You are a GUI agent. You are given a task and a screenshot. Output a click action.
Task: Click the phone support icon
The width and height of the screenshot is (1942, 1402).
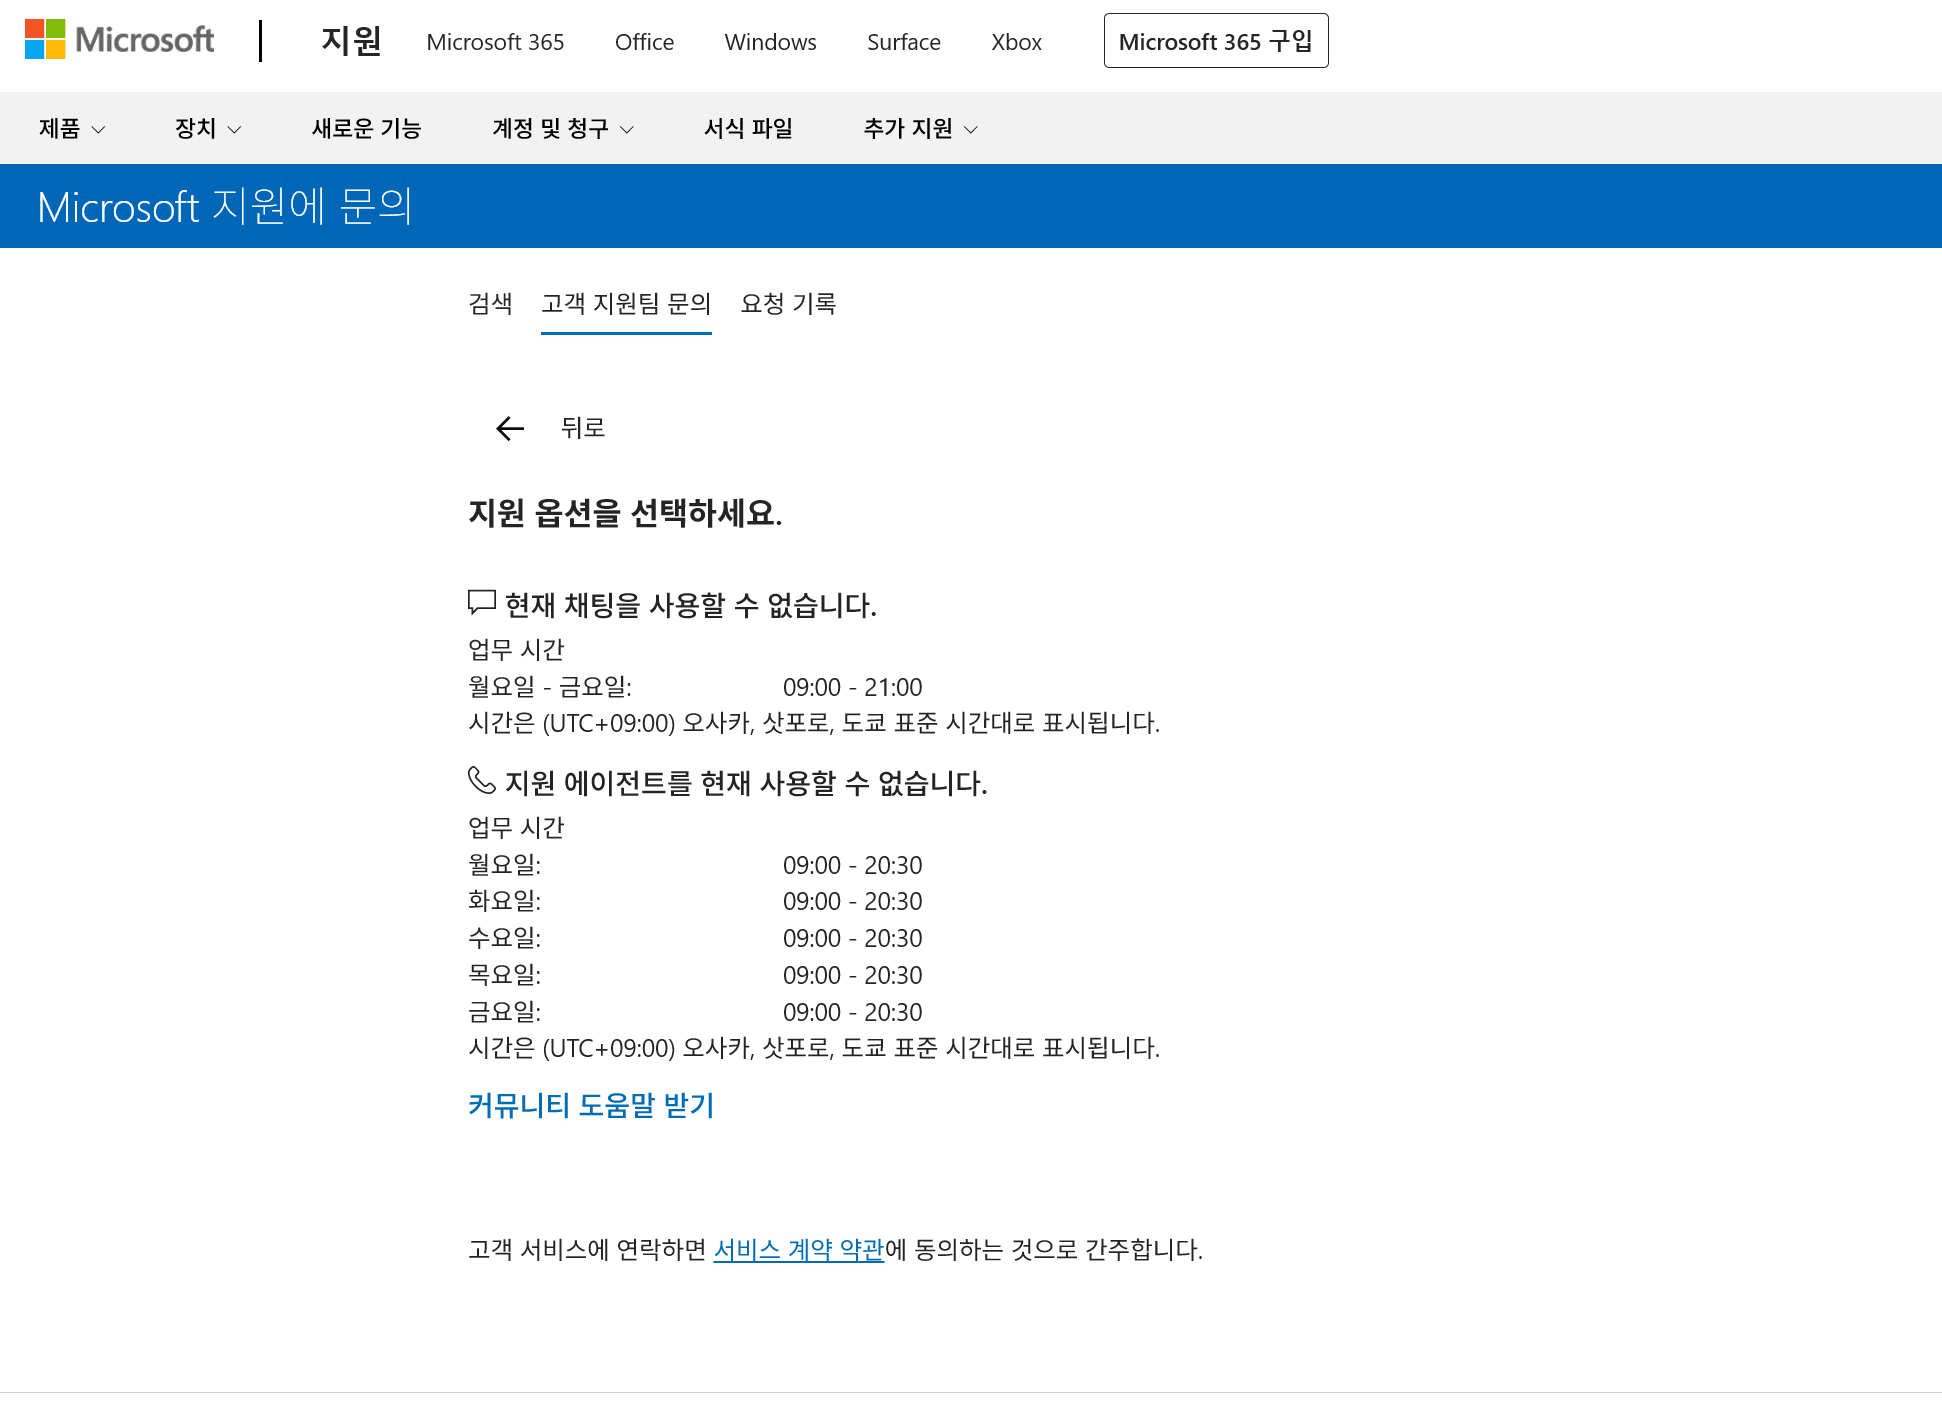coord(480,783)
